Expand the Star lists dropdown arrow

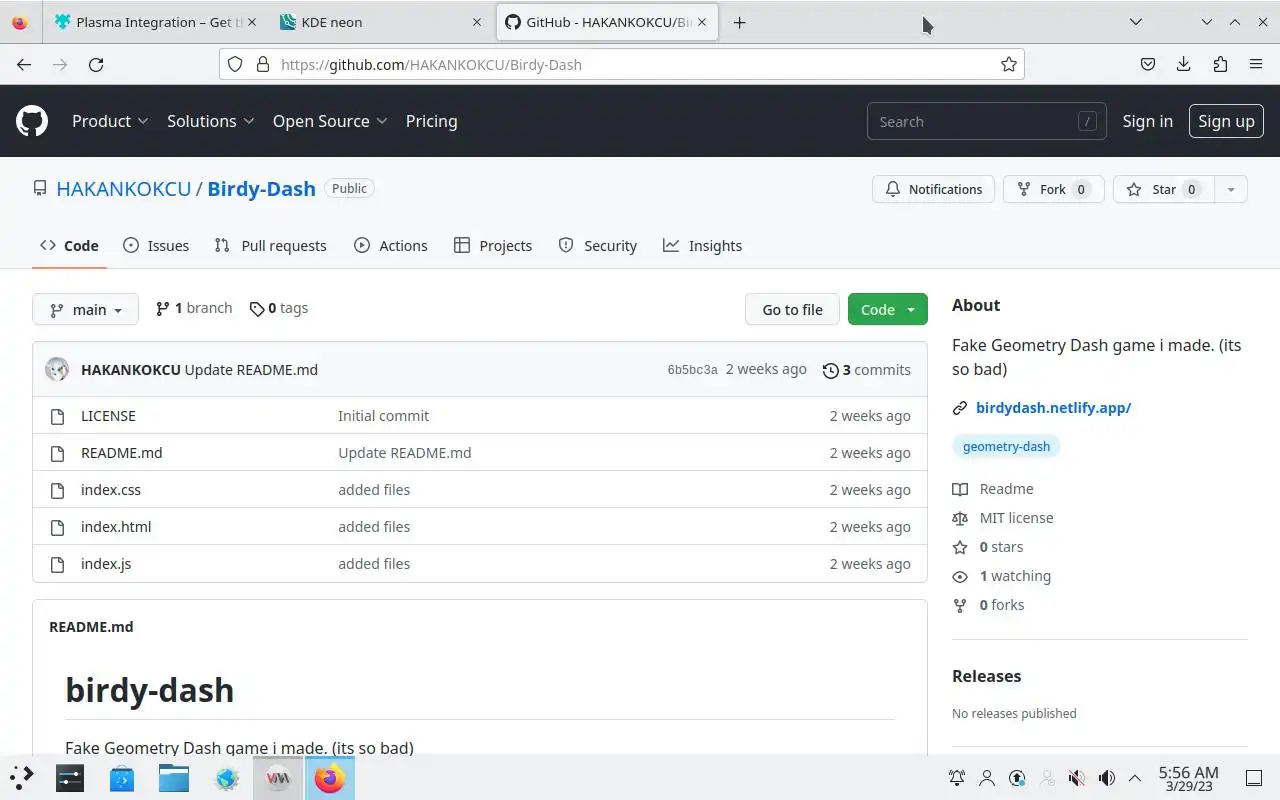click(1231, 189)
